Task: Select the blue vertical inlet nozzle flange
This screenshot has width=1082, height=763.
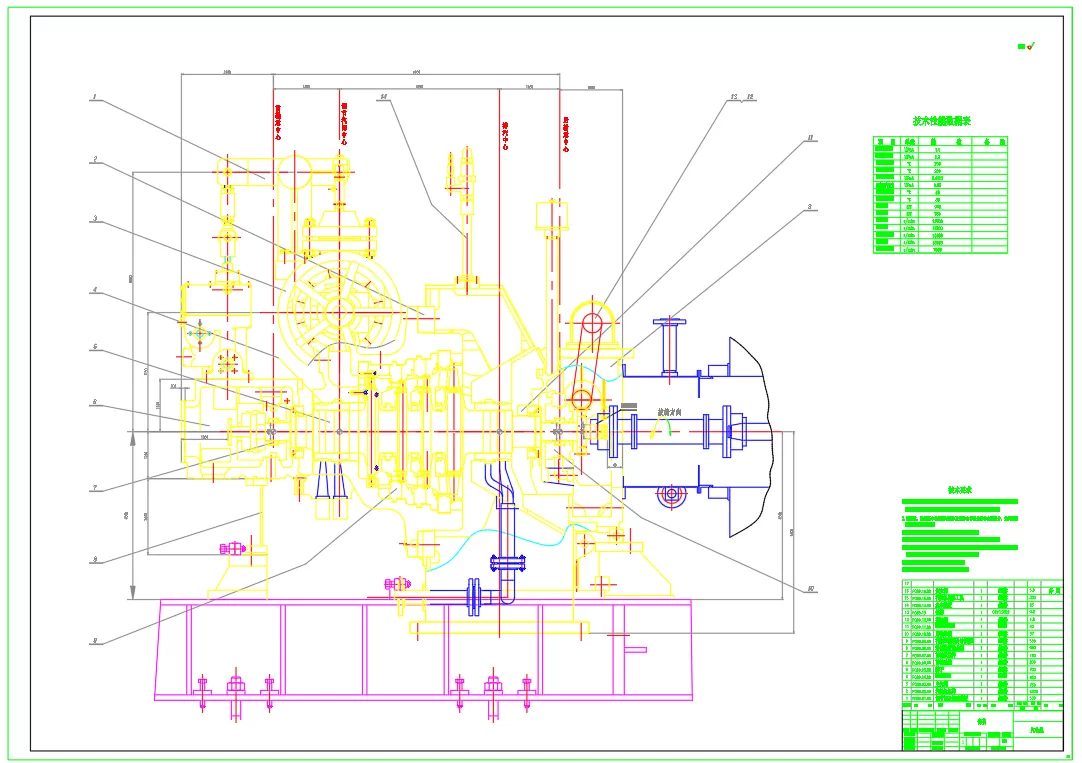Action: tap(670, 321)
